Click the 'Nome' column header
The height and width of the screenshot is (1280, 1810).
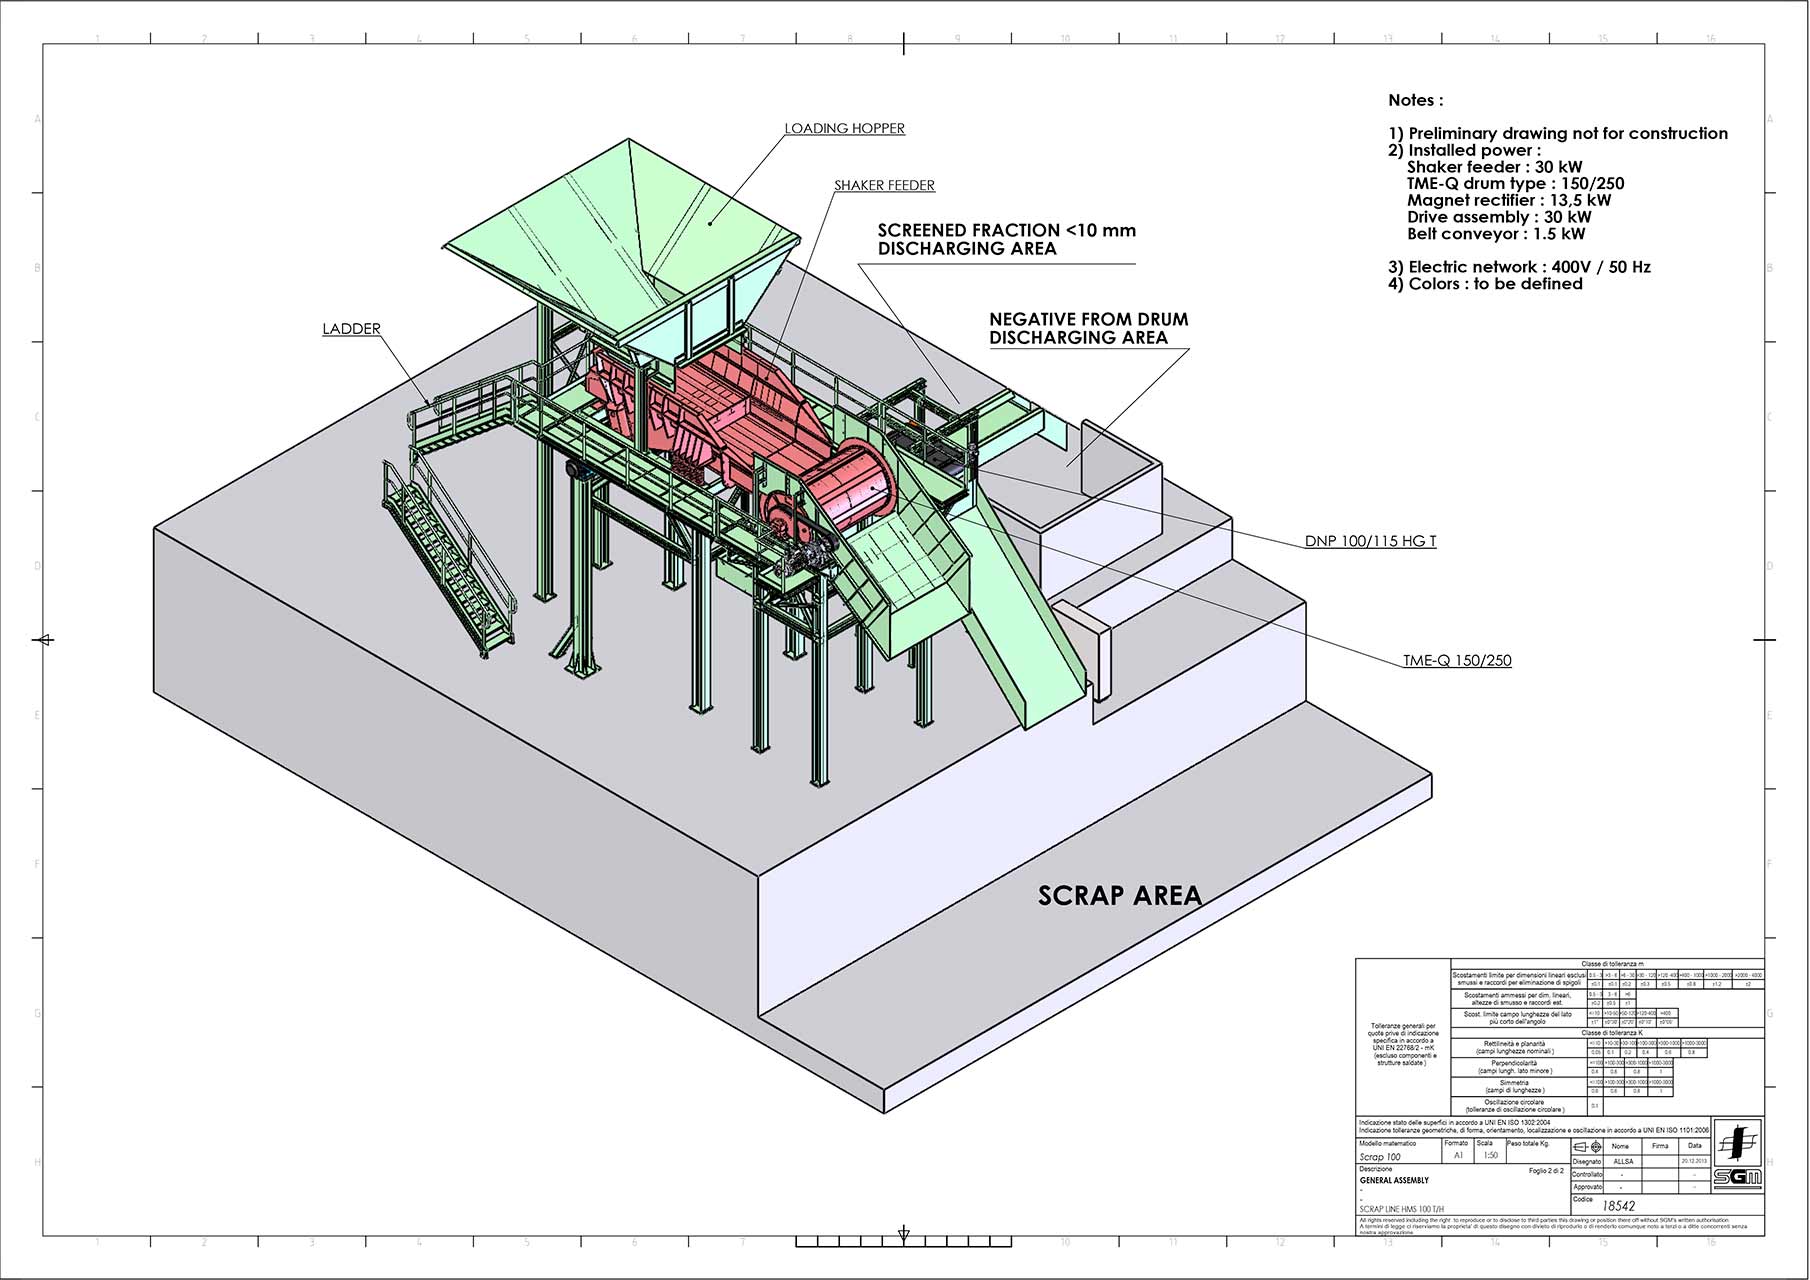tap(1620, 1146)
